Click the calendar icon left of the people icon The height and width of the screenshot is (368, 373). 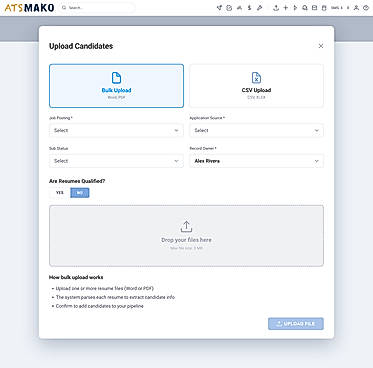(229, 8)
